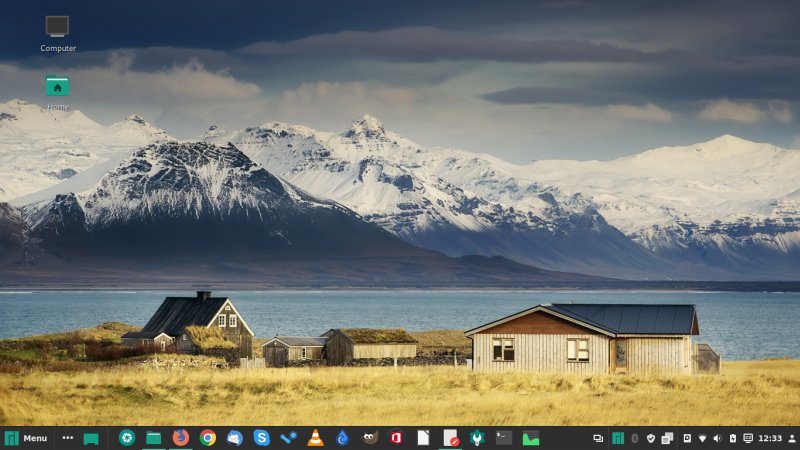Open Skype from the panel
The image size is (800, 450).
[x=261, y=438]
